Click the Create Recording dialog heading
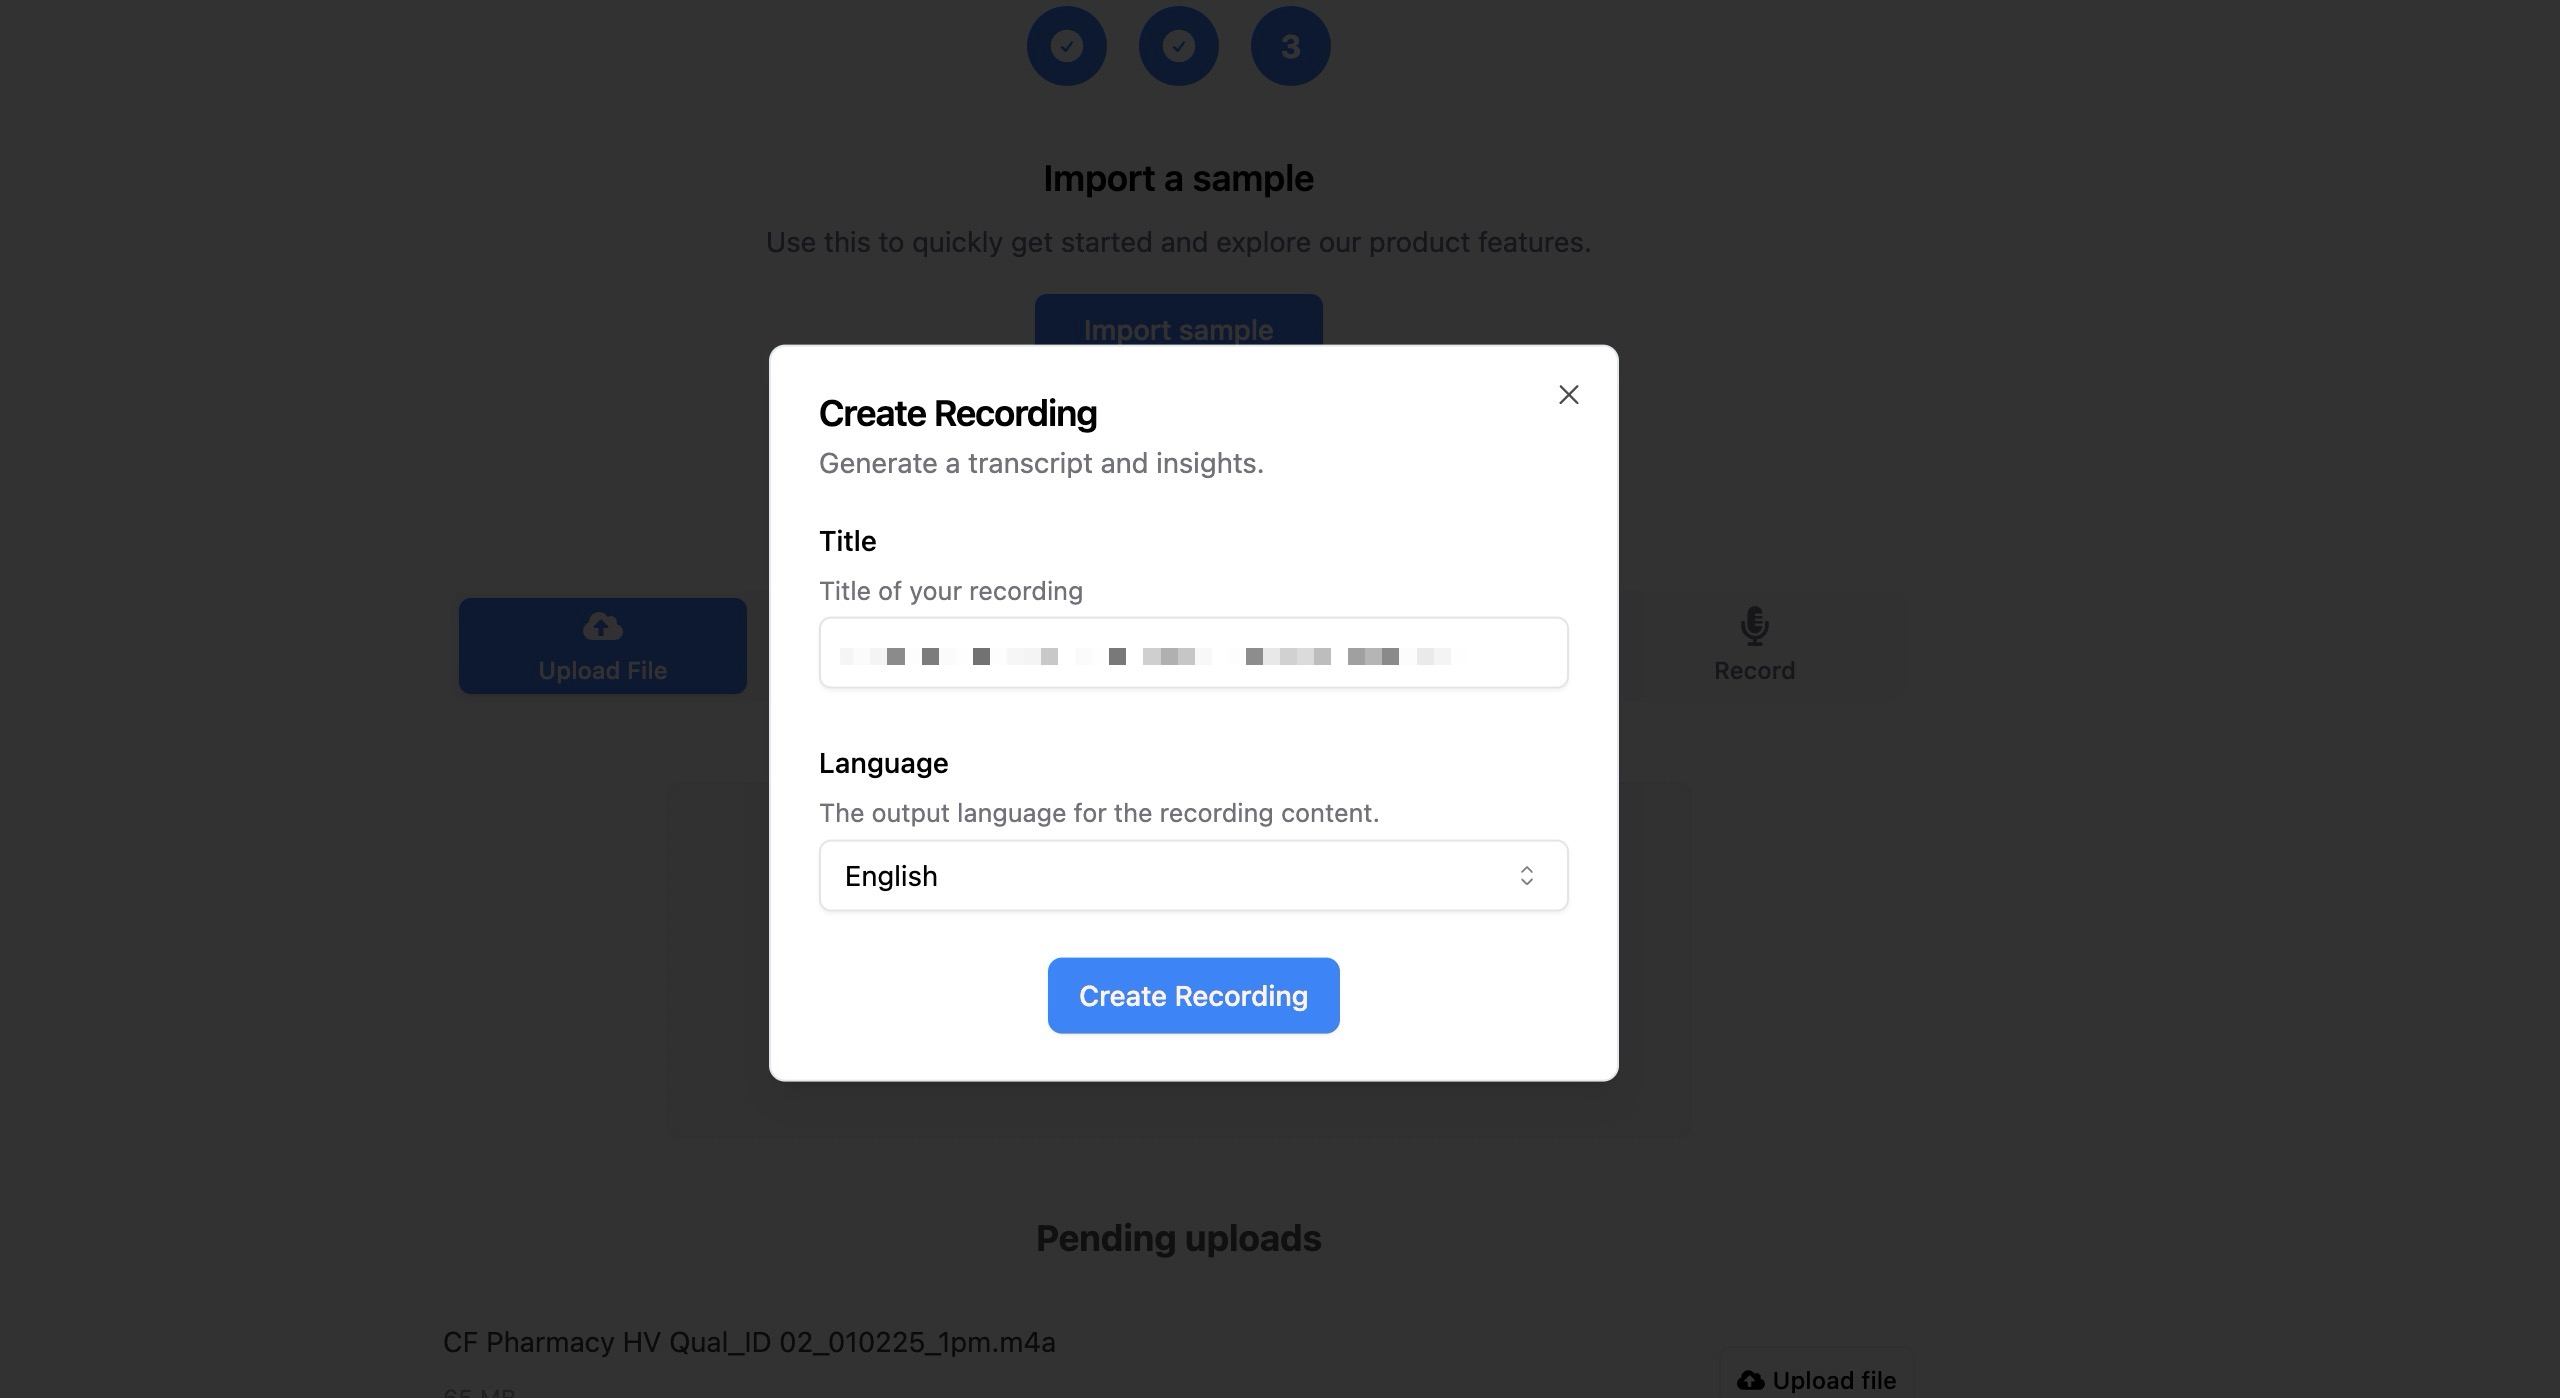Screen dimensions: 2560x1398 coord(957,414)
